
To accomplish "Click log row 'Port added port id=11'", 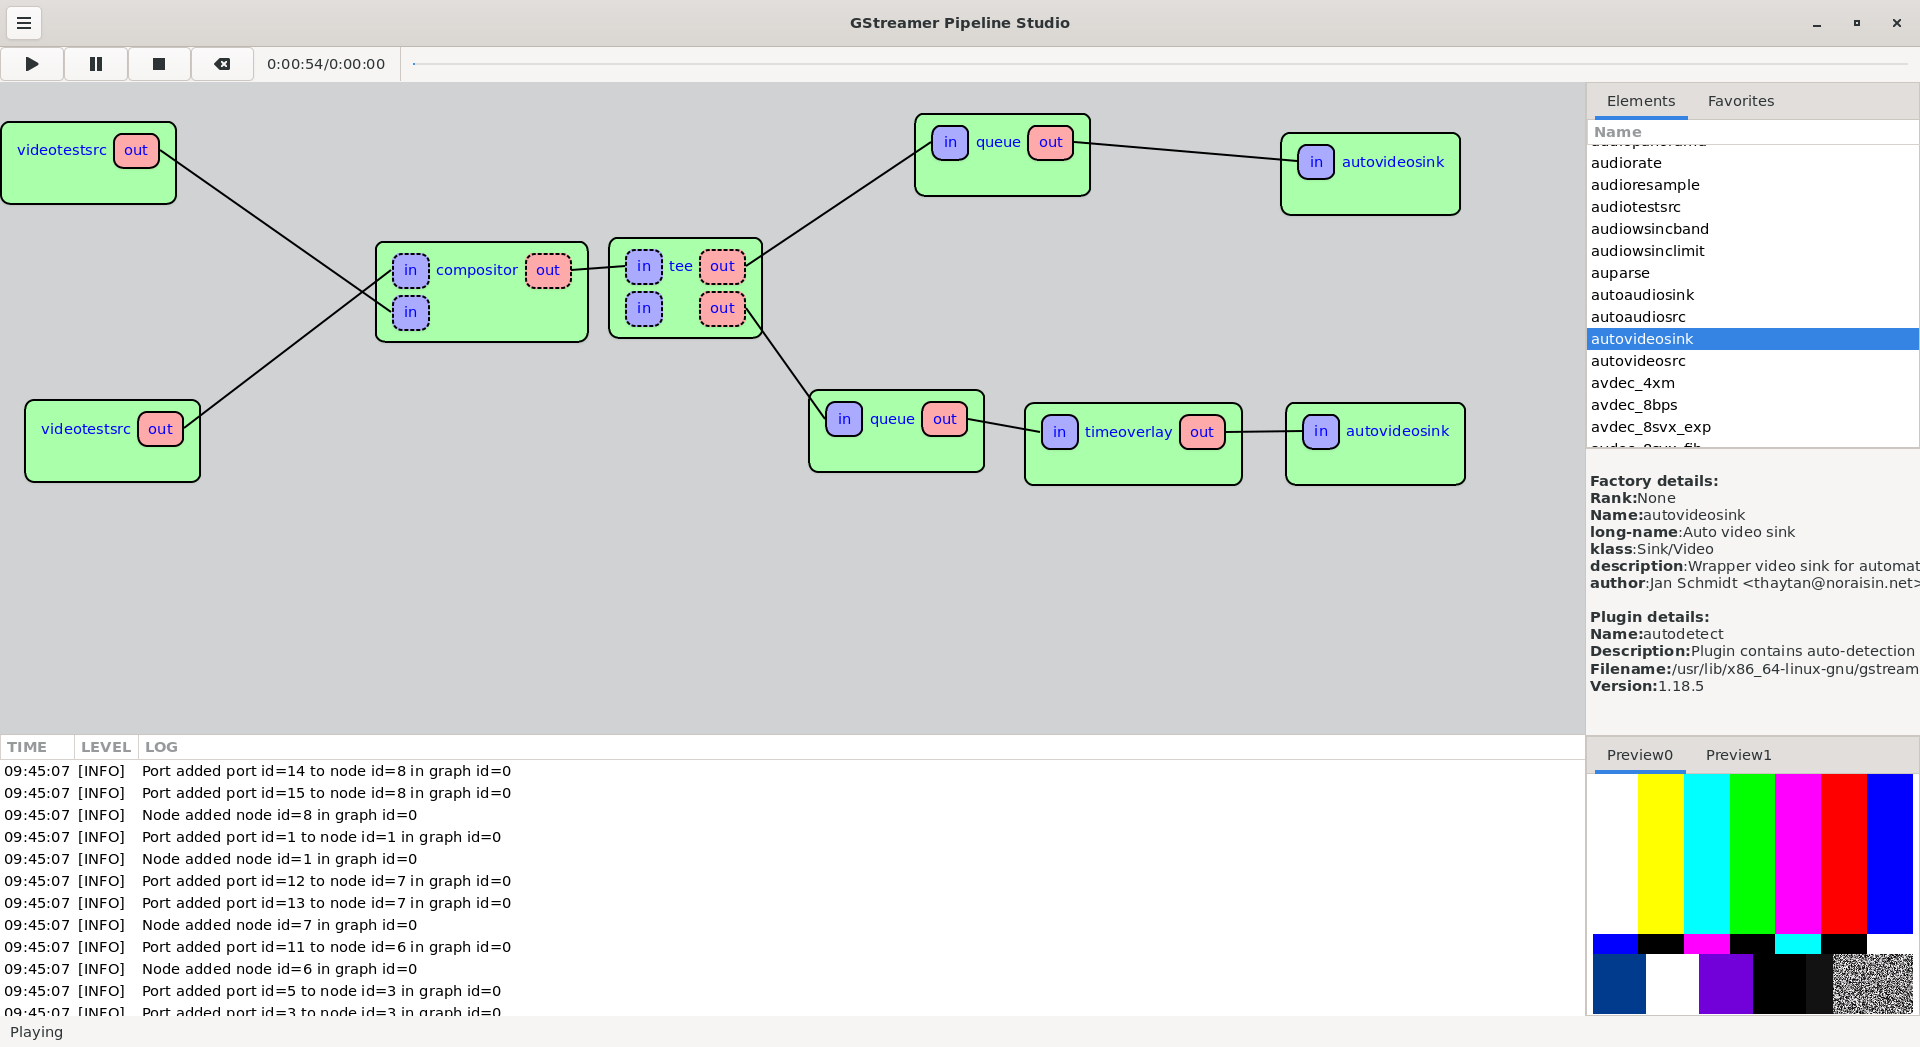I will (792, 947).
